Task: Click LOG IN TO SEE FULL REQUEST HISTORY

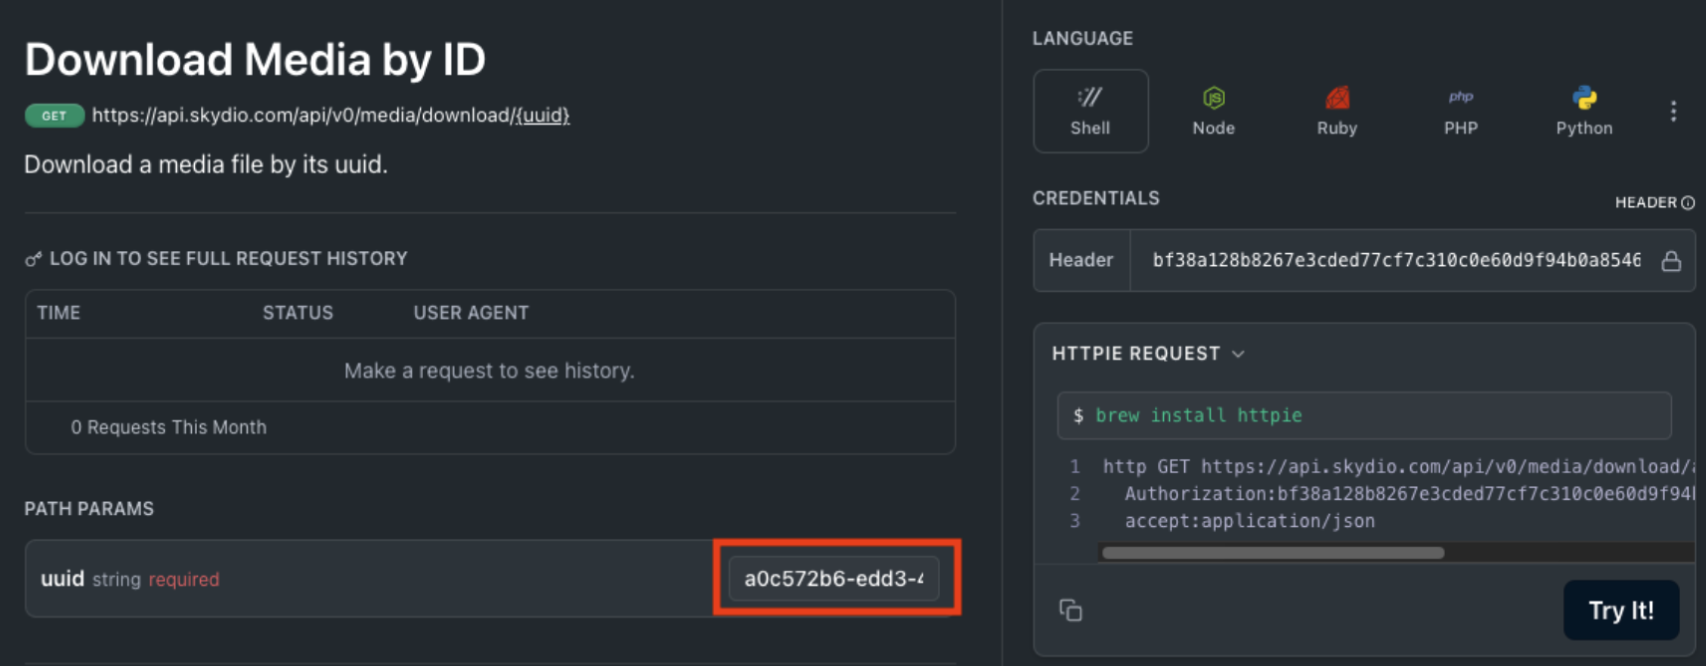Action: tap(228, 259)
